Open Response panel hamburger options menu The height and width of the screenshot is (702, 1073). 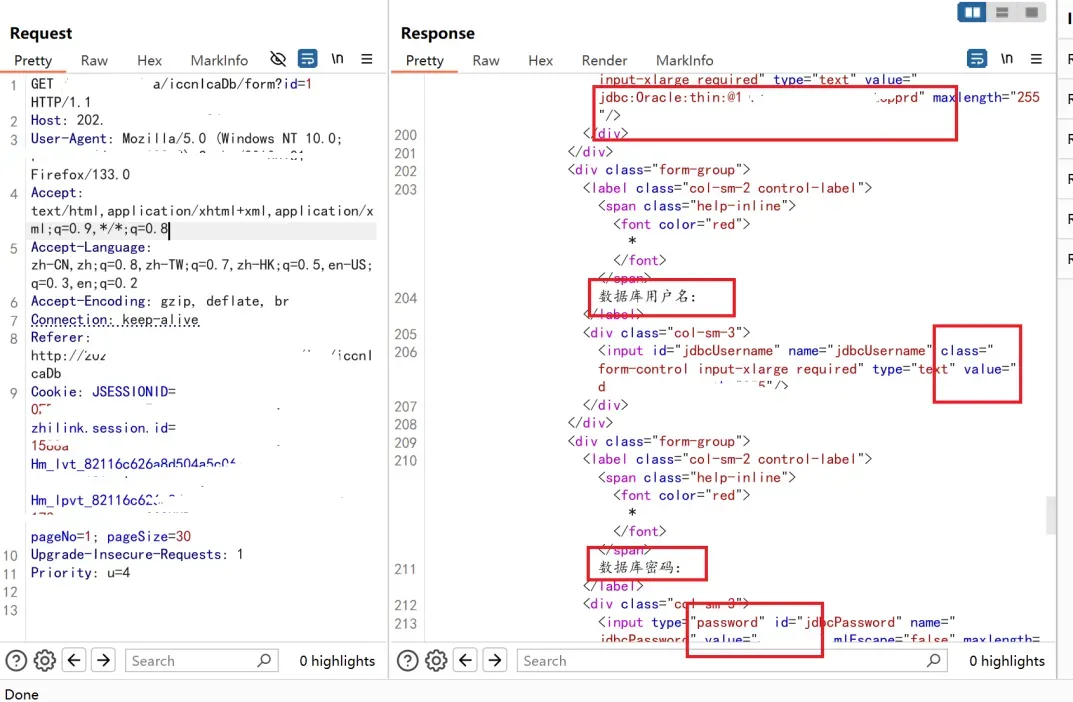pos(1037,59)
